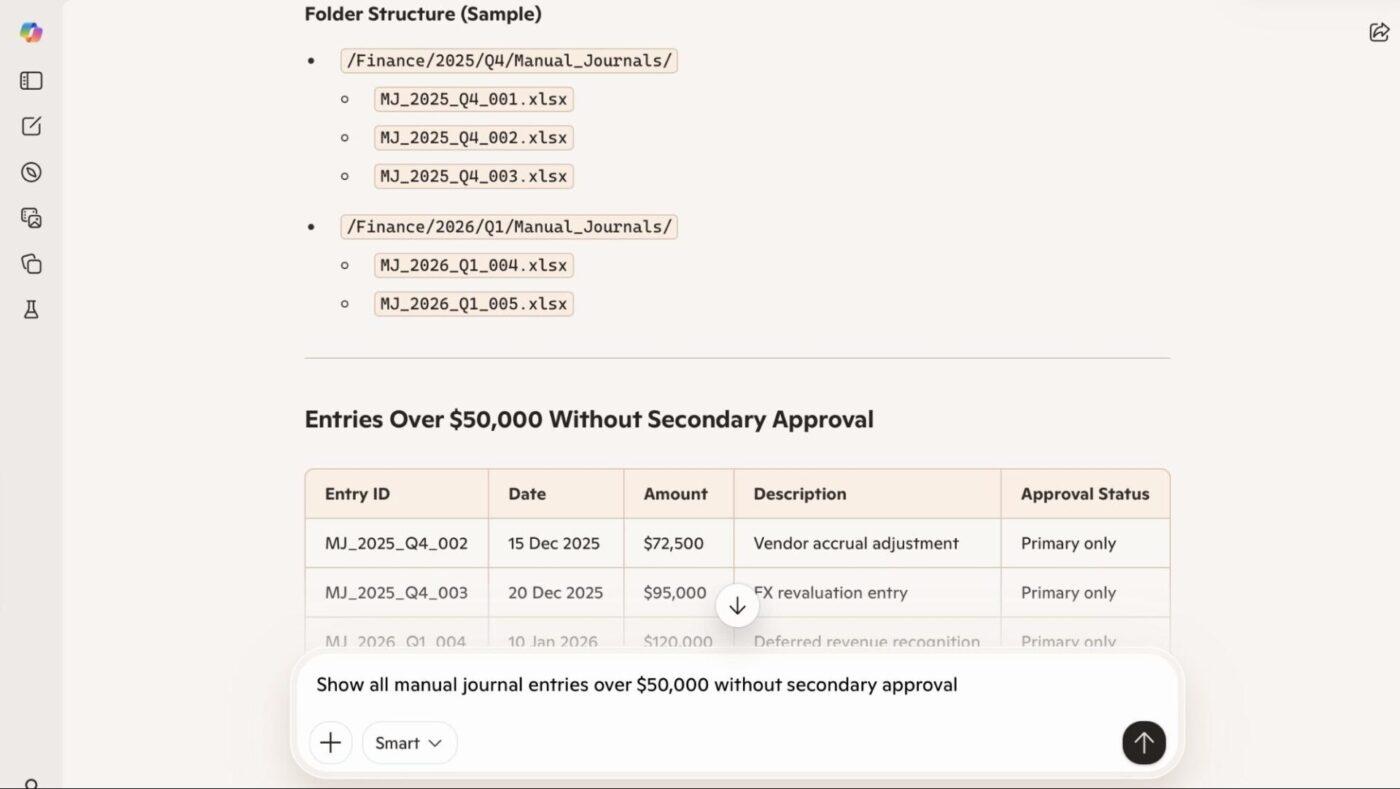Toggle the sidebar panel icon
The width and height of the screenshot is (1400, 789).
(x=31, y=81)
